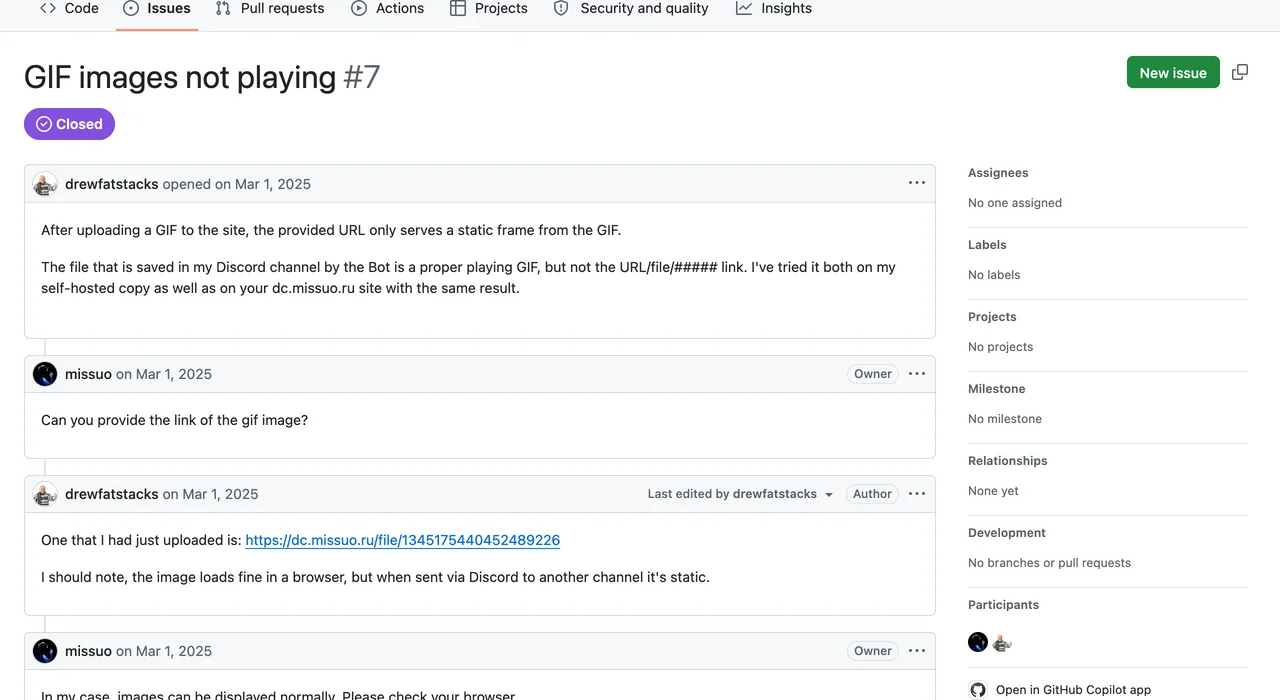Viewport: 1280px width, 700px height.
Task: Open missuo avatar on 'Can you provide' comment
Action: [45, 374]
